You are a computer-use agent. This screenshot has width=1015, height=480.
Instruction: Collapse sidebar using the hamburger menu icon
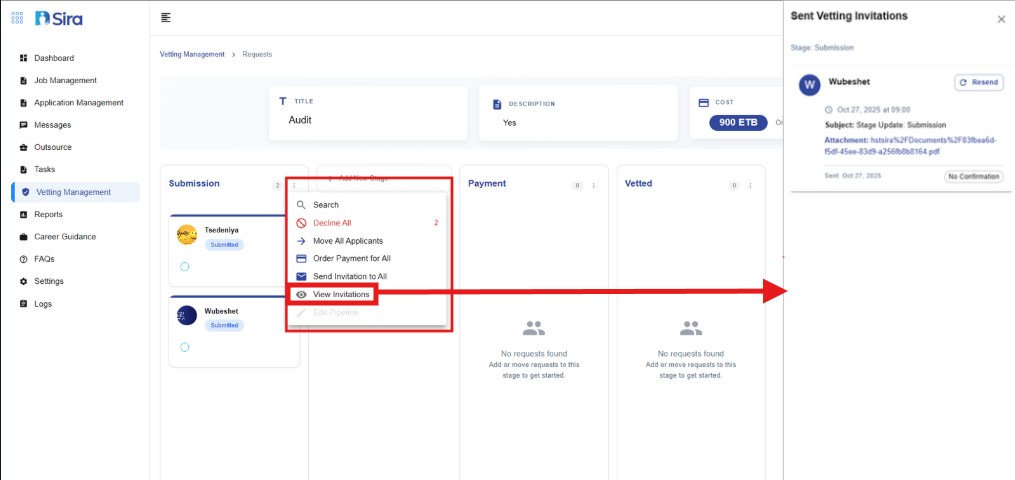[x=166, y=18]
